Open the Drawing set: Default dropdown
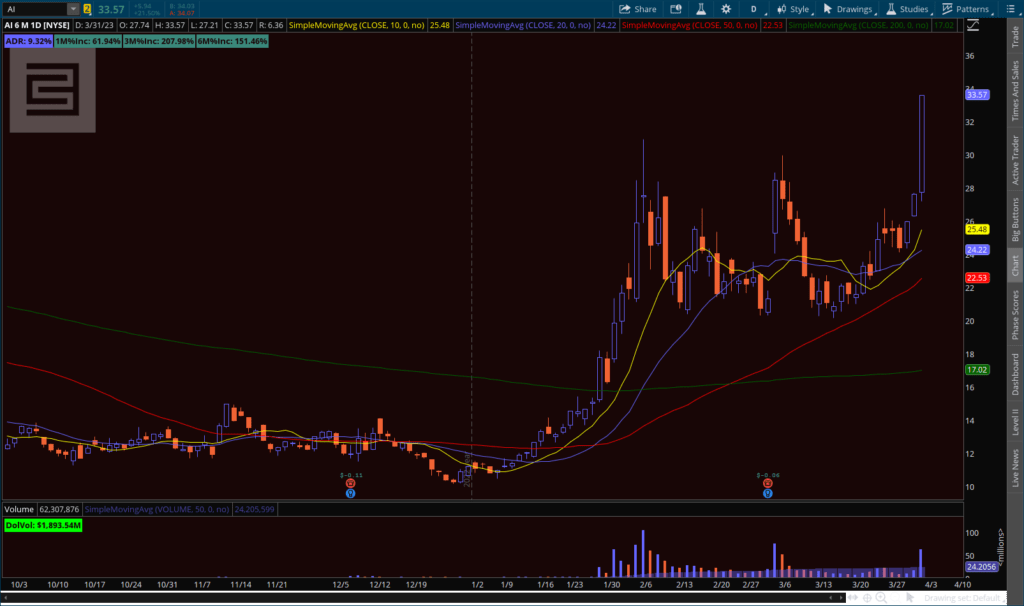 tap(963, 598)
